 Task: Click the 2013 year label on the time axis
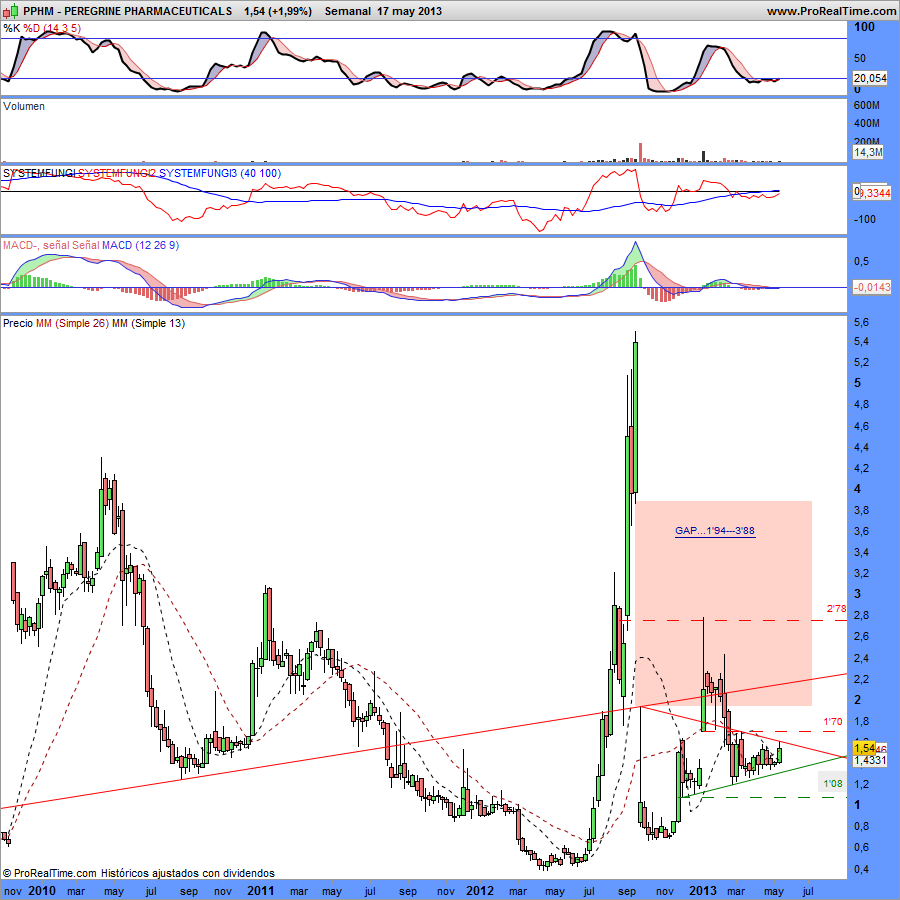(x=703, y=891)
